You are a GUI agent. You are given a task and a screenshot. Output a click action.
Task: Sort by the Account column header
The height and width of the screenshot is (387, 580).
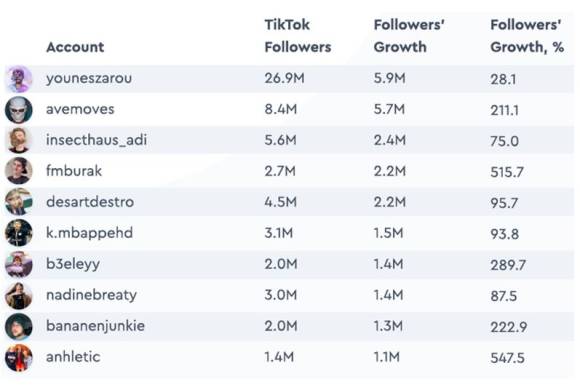point(75,47)
